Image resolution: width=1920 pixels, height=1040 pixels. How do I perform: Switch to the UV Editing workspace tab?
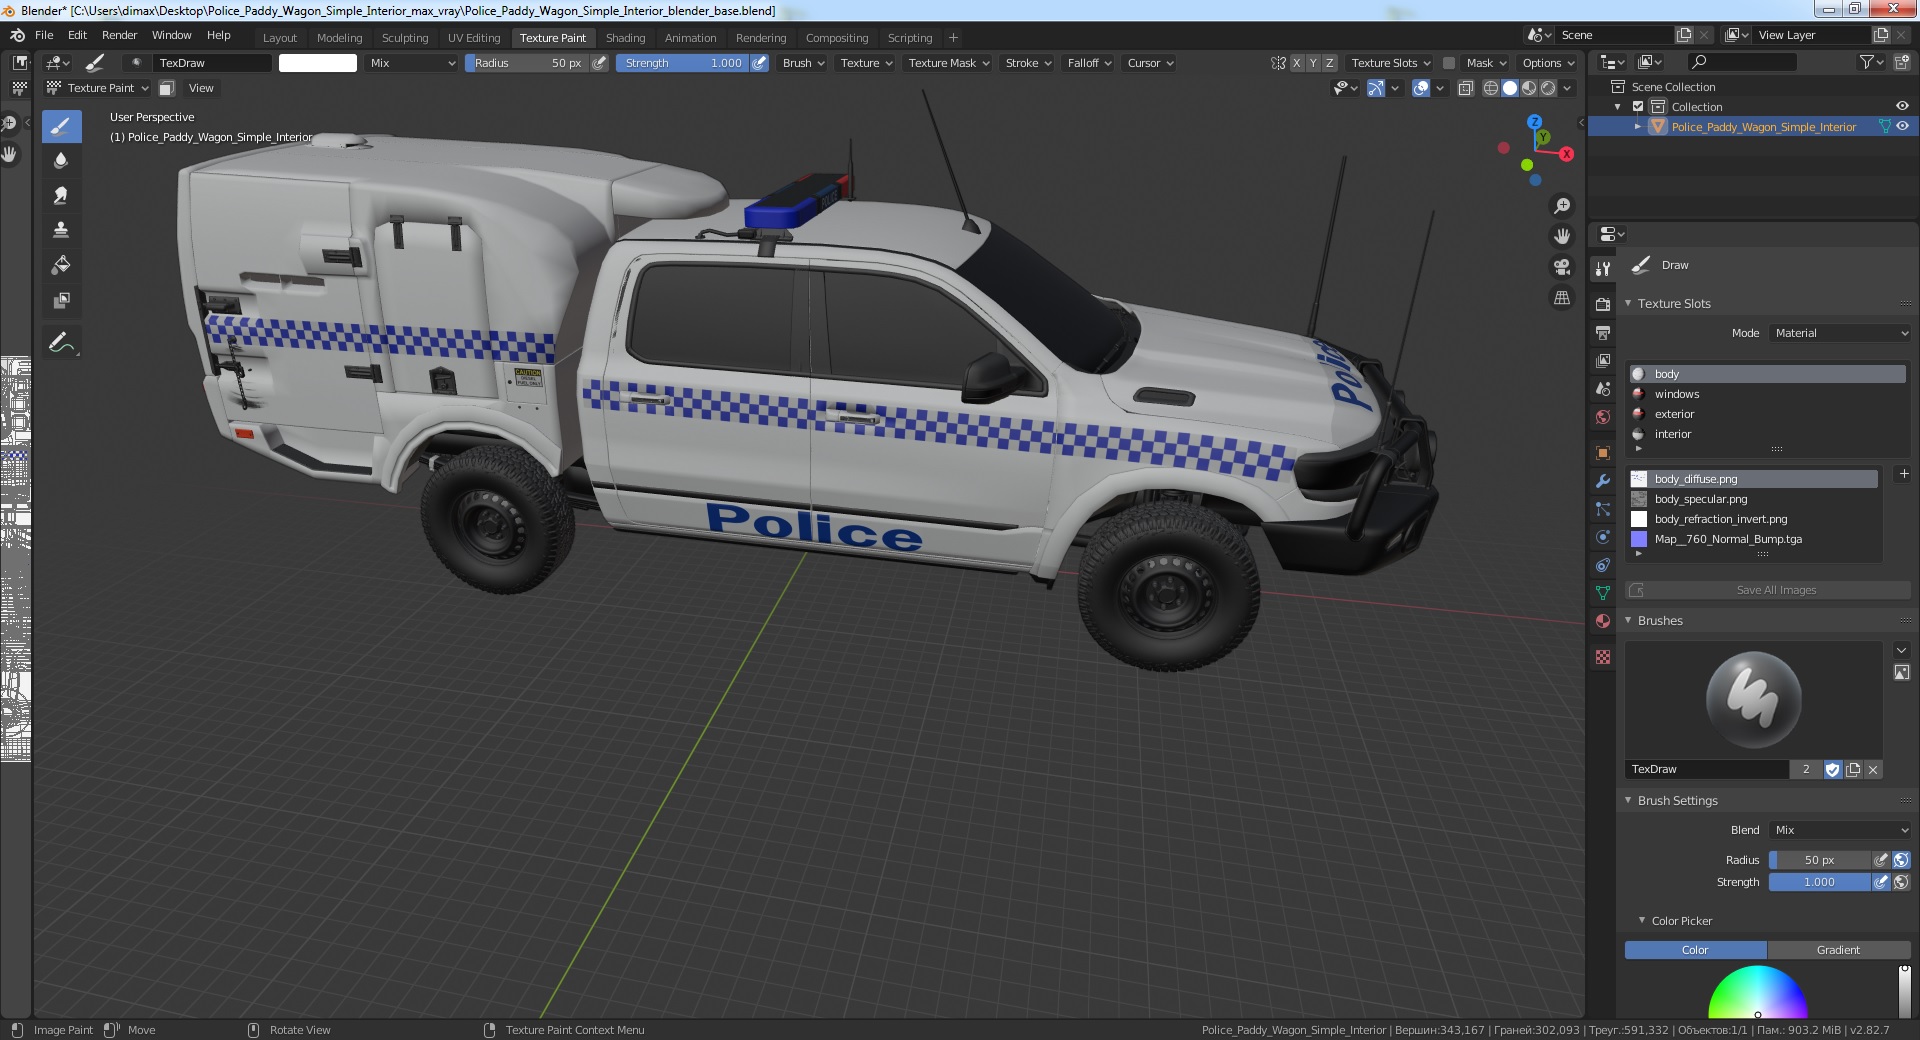tap(474, 38)
